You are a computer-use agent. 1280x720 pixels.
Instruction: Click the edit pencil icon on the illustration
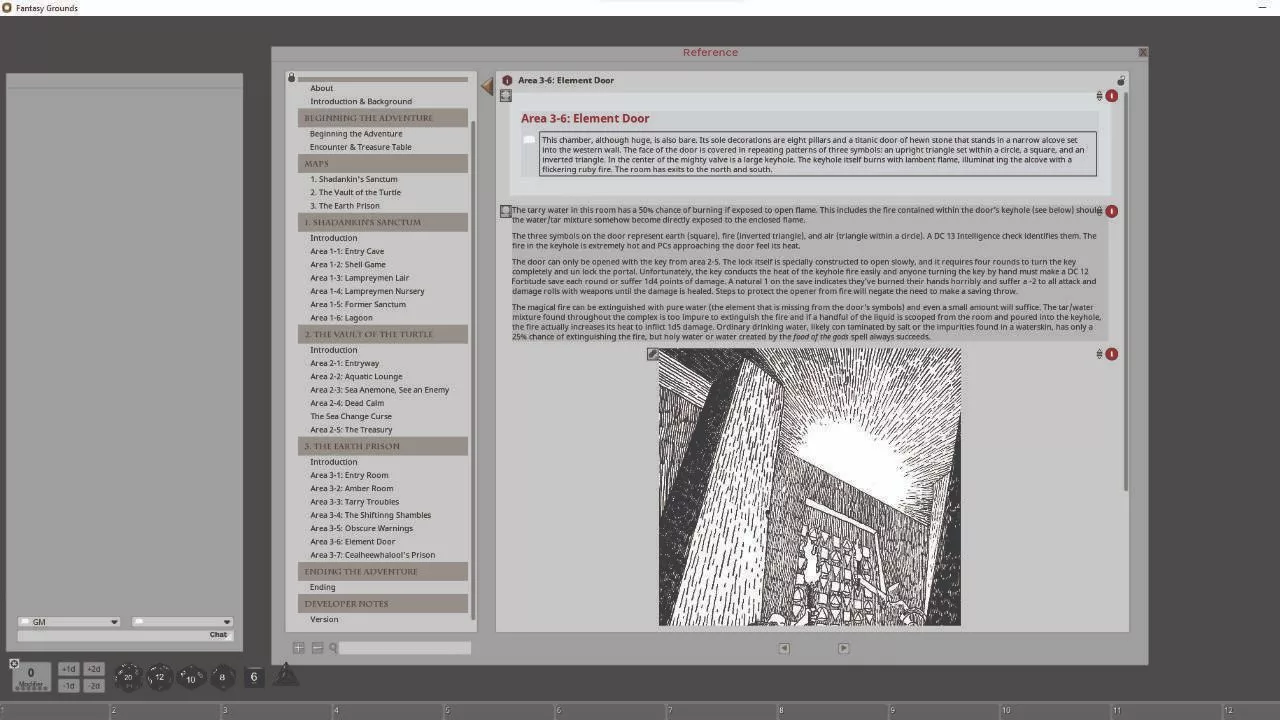point(652,354)
